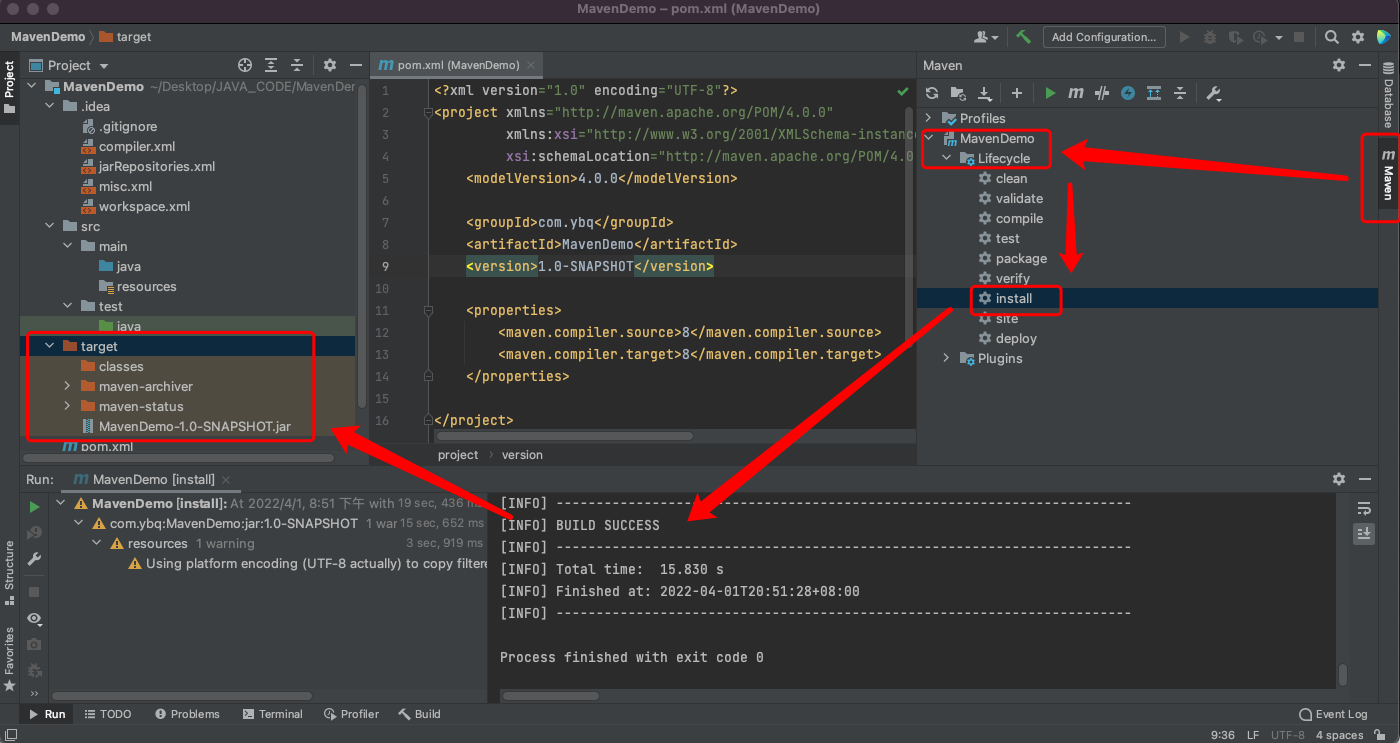Select MavenDemo-1.0-SNAPSHOT.jar file
The image size is (1400, 743).
coord(195,426)
